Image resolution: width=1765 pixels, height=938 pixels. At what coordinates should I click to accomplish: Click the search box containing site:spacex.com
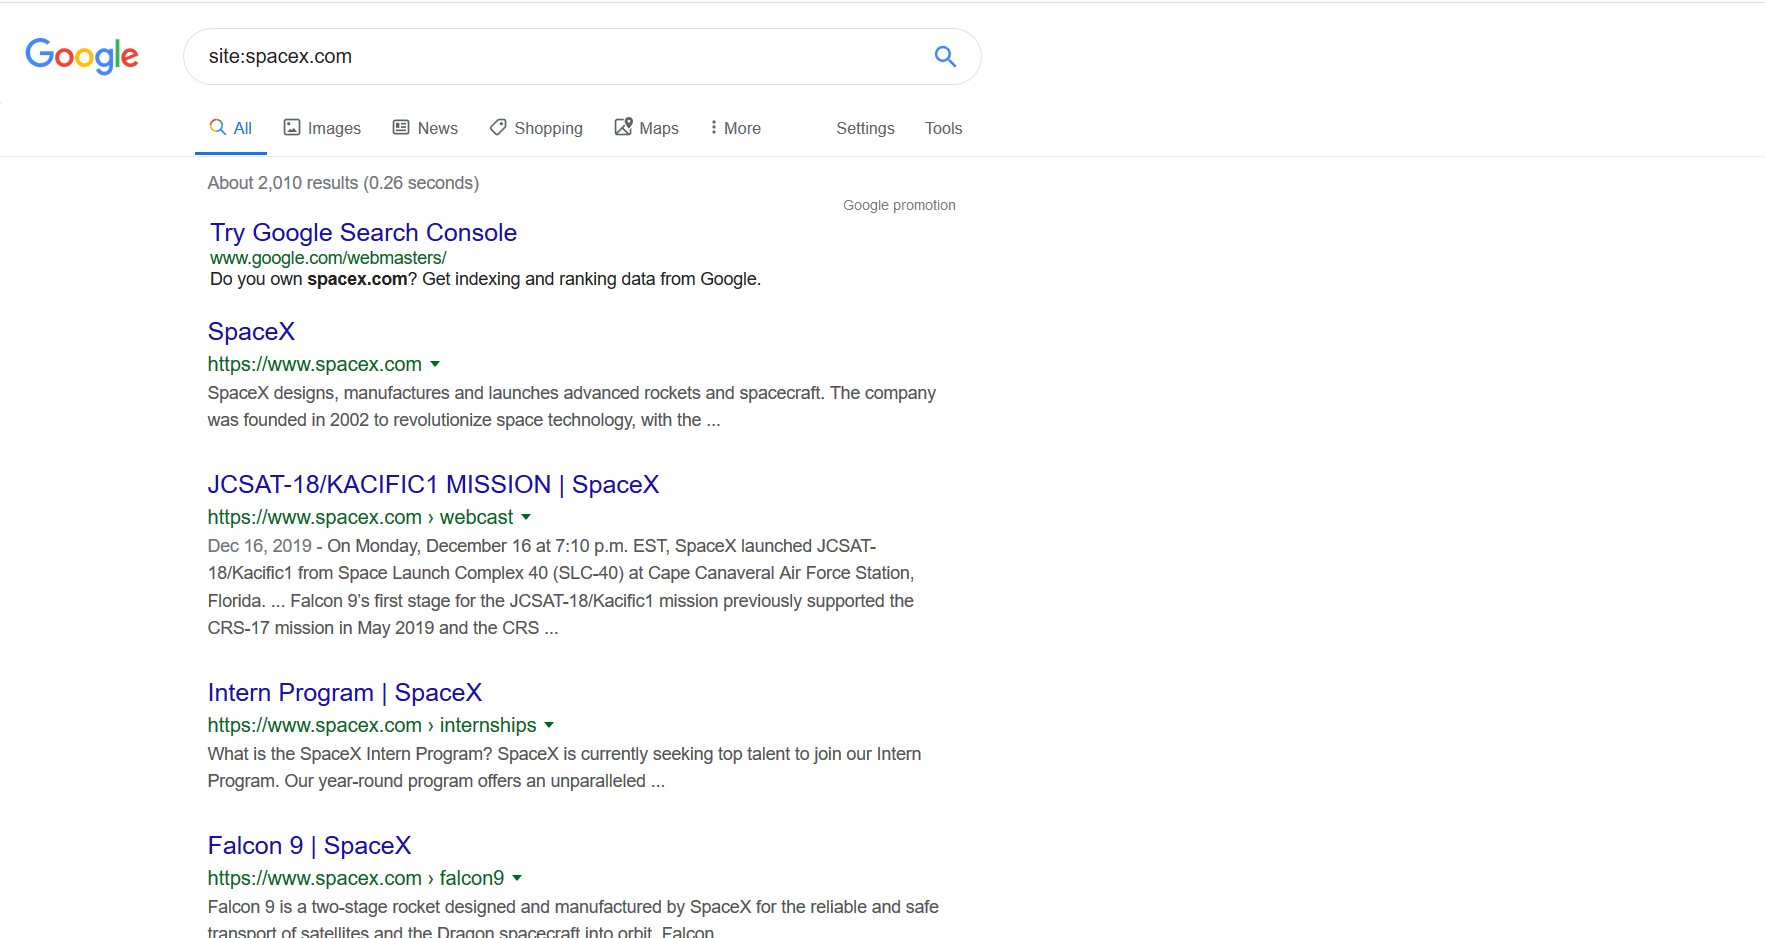(x=582, y=56)
